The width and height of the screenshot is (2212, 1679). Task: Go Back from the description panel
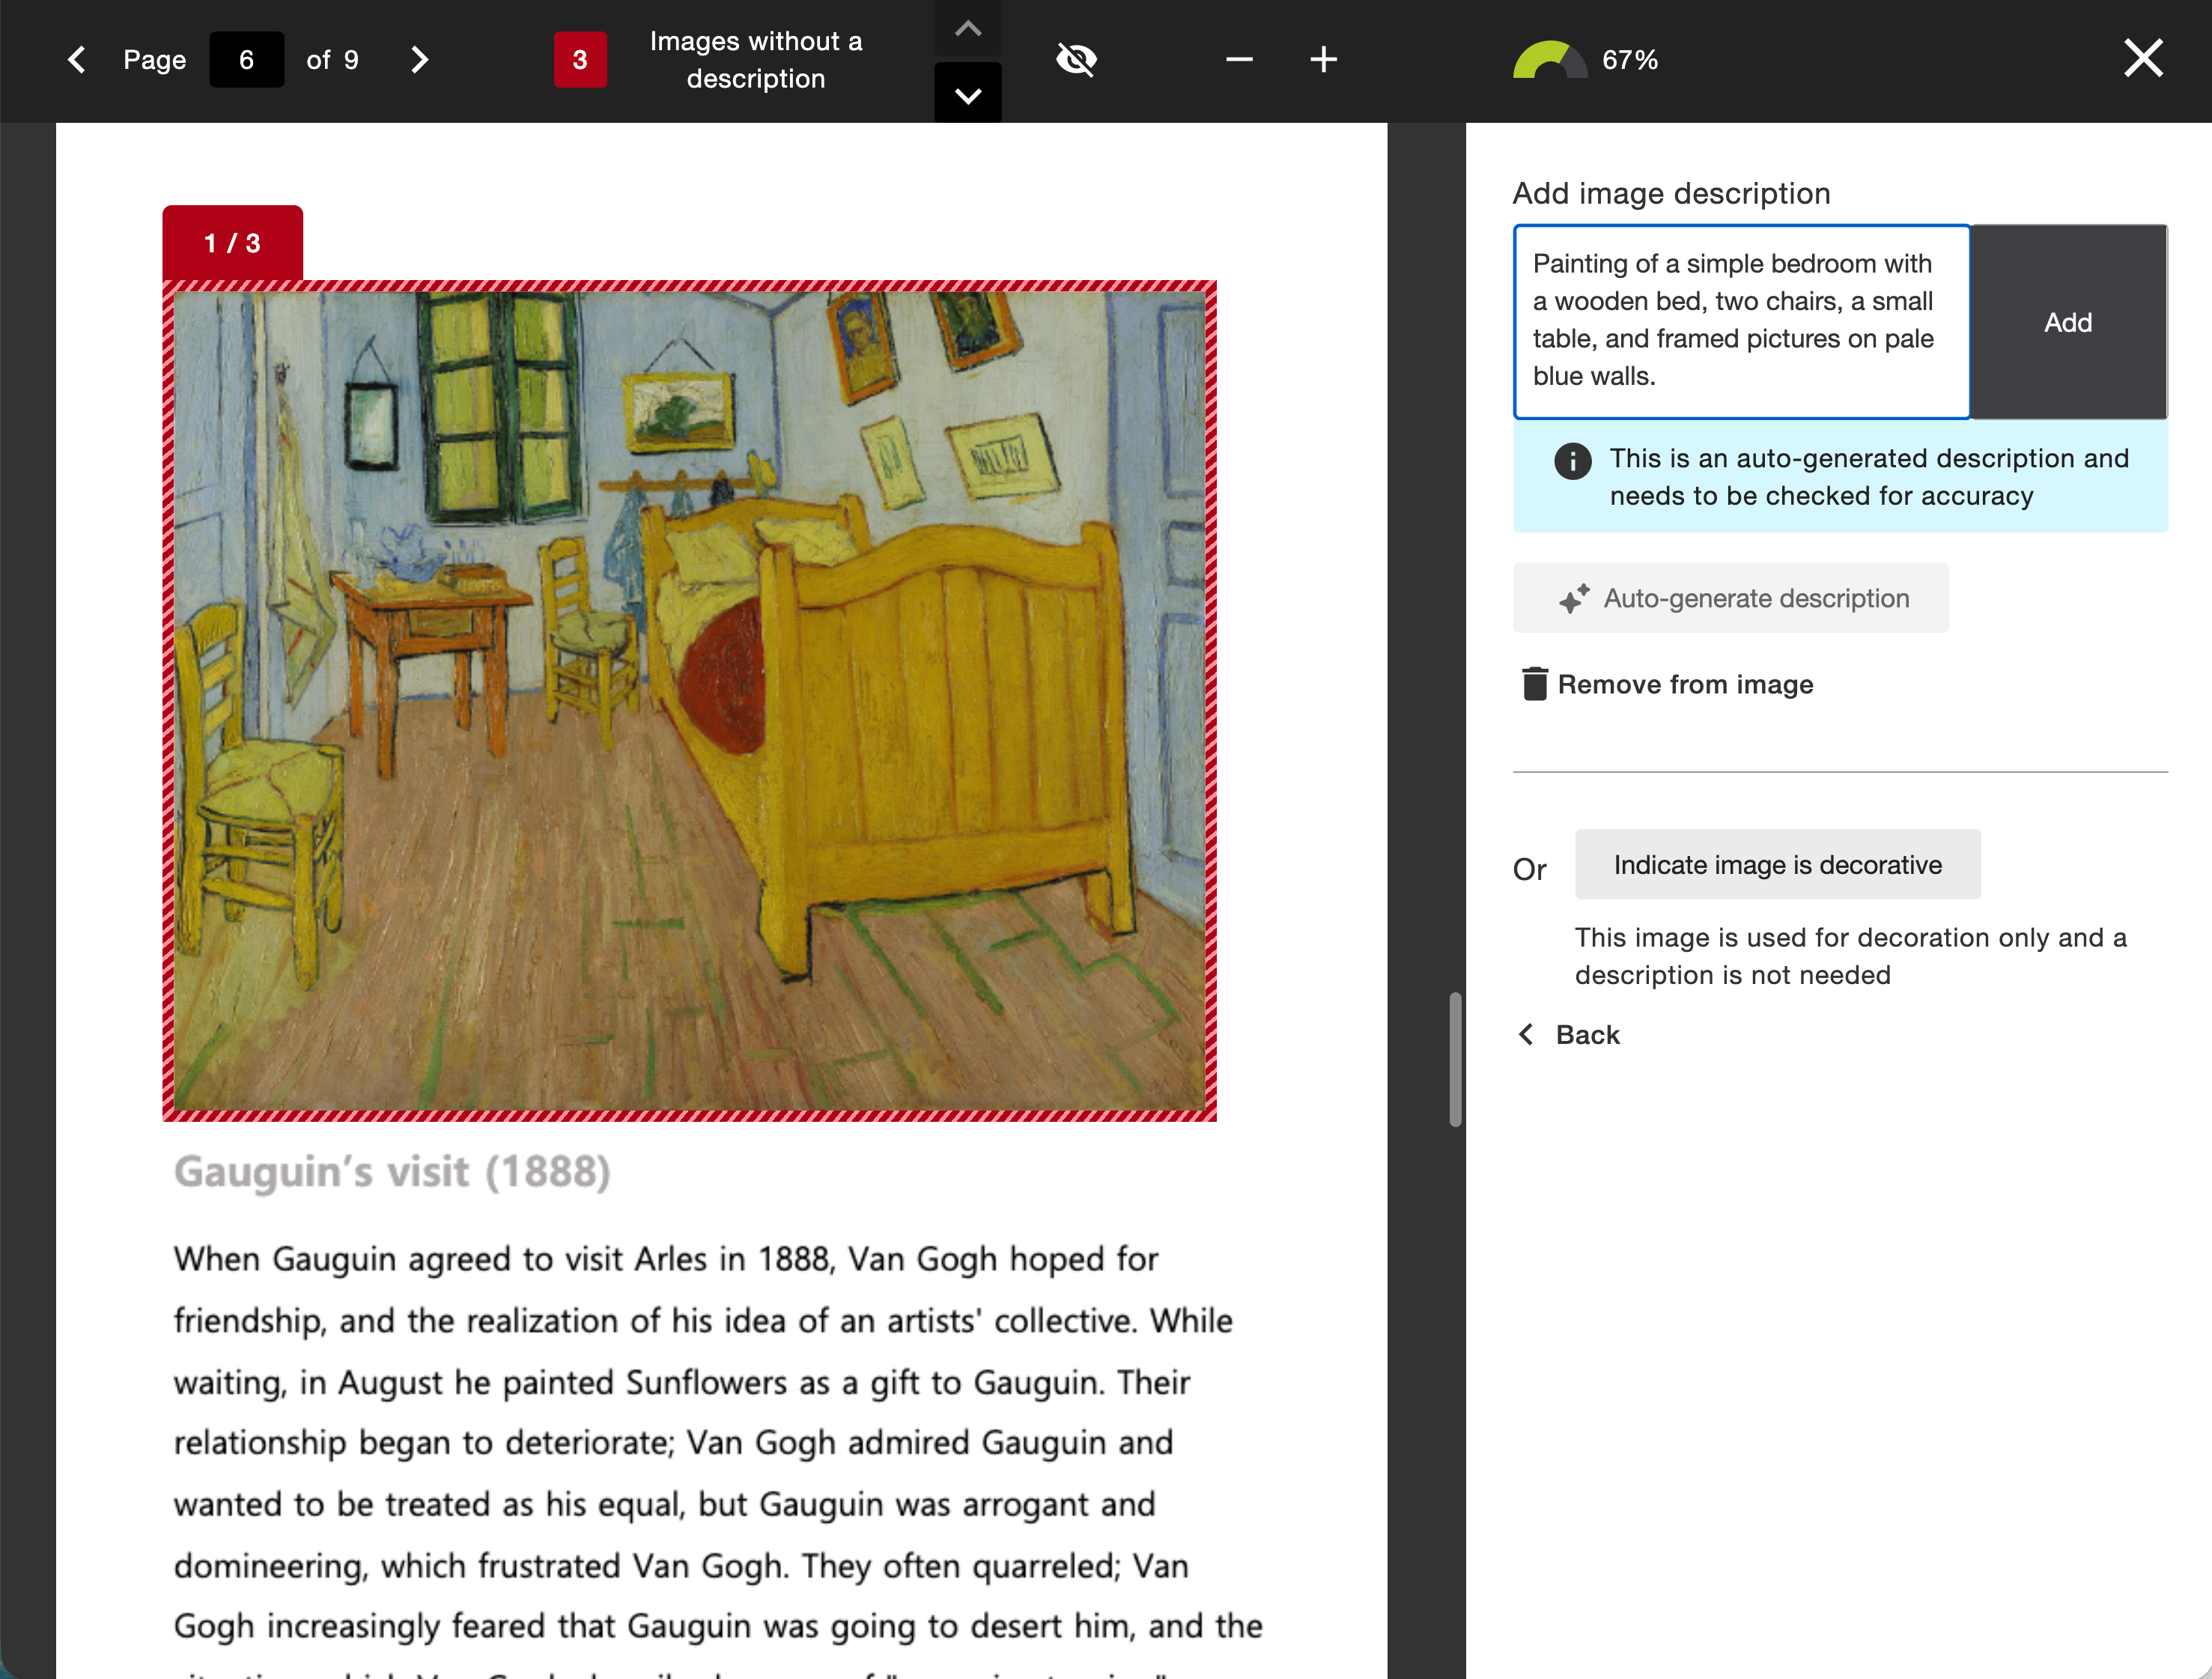click(1568, 1035)
